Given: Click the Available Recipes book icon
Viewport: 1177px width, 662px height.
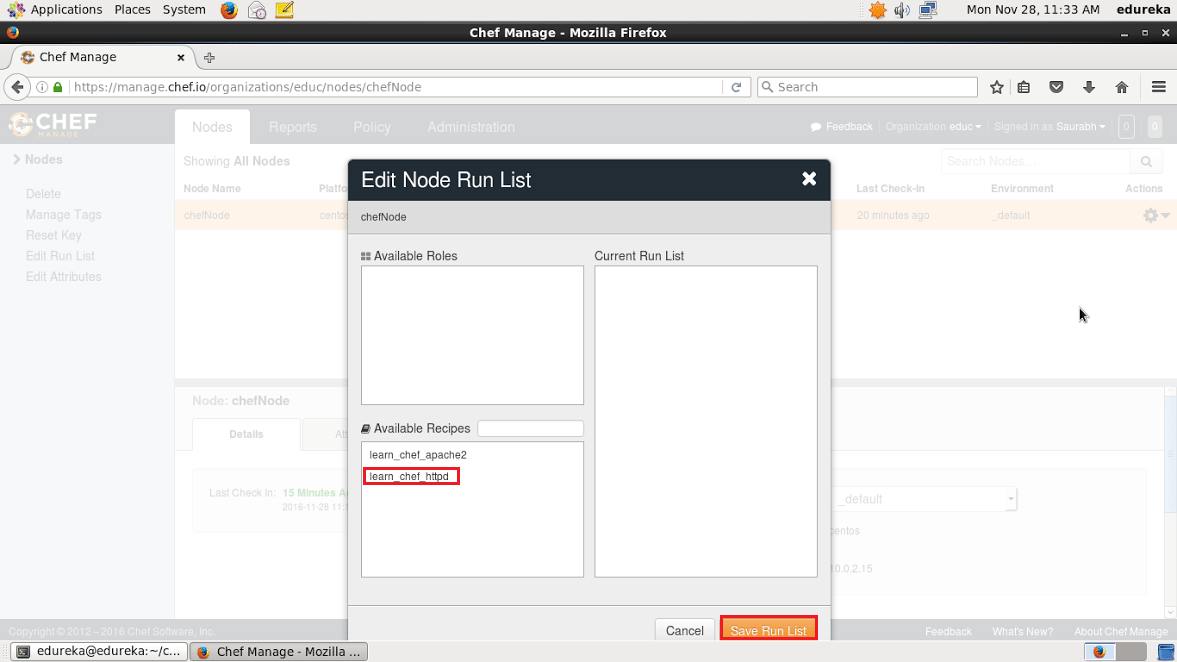Looking at the screenshot, I should 366,429.
